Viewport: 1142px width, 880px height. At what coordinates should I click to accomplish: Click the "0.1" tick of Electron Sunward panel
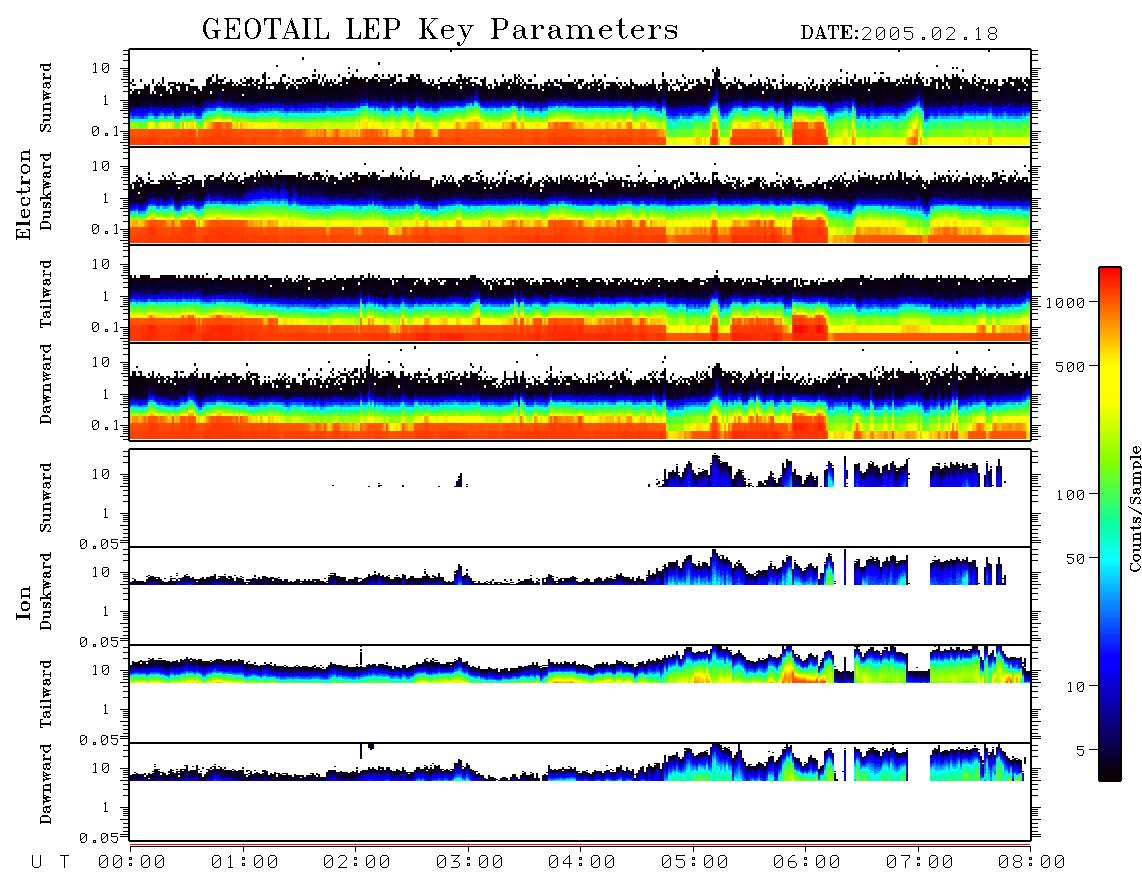pyautogui.click(x=106, y=132)
